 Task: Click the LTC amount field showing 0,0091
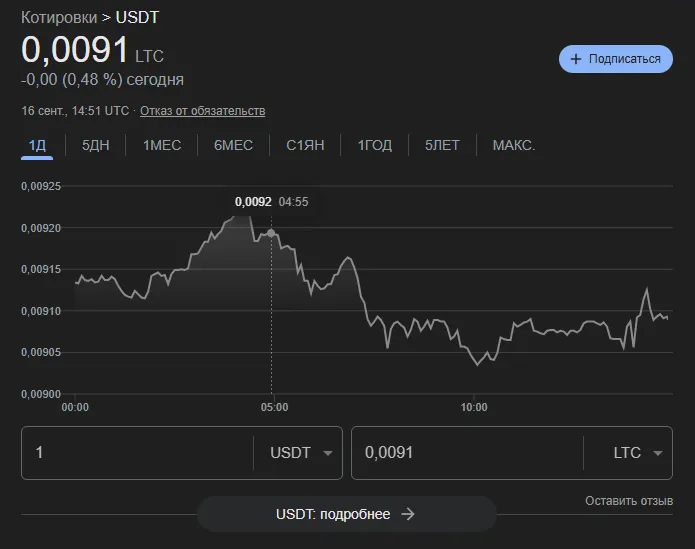[x=468, y=453]
